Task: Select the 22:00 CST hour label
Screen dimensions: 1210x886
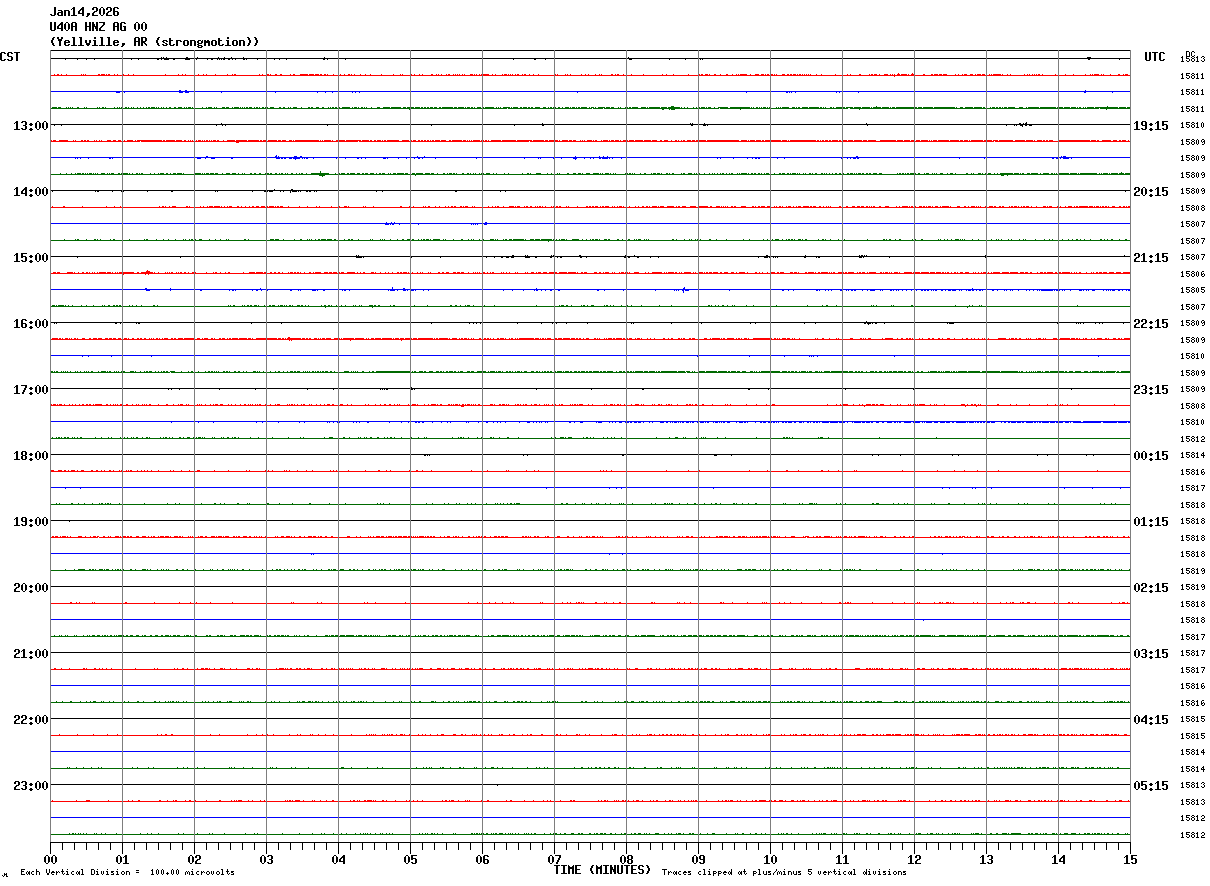Action: coord(31,720)
